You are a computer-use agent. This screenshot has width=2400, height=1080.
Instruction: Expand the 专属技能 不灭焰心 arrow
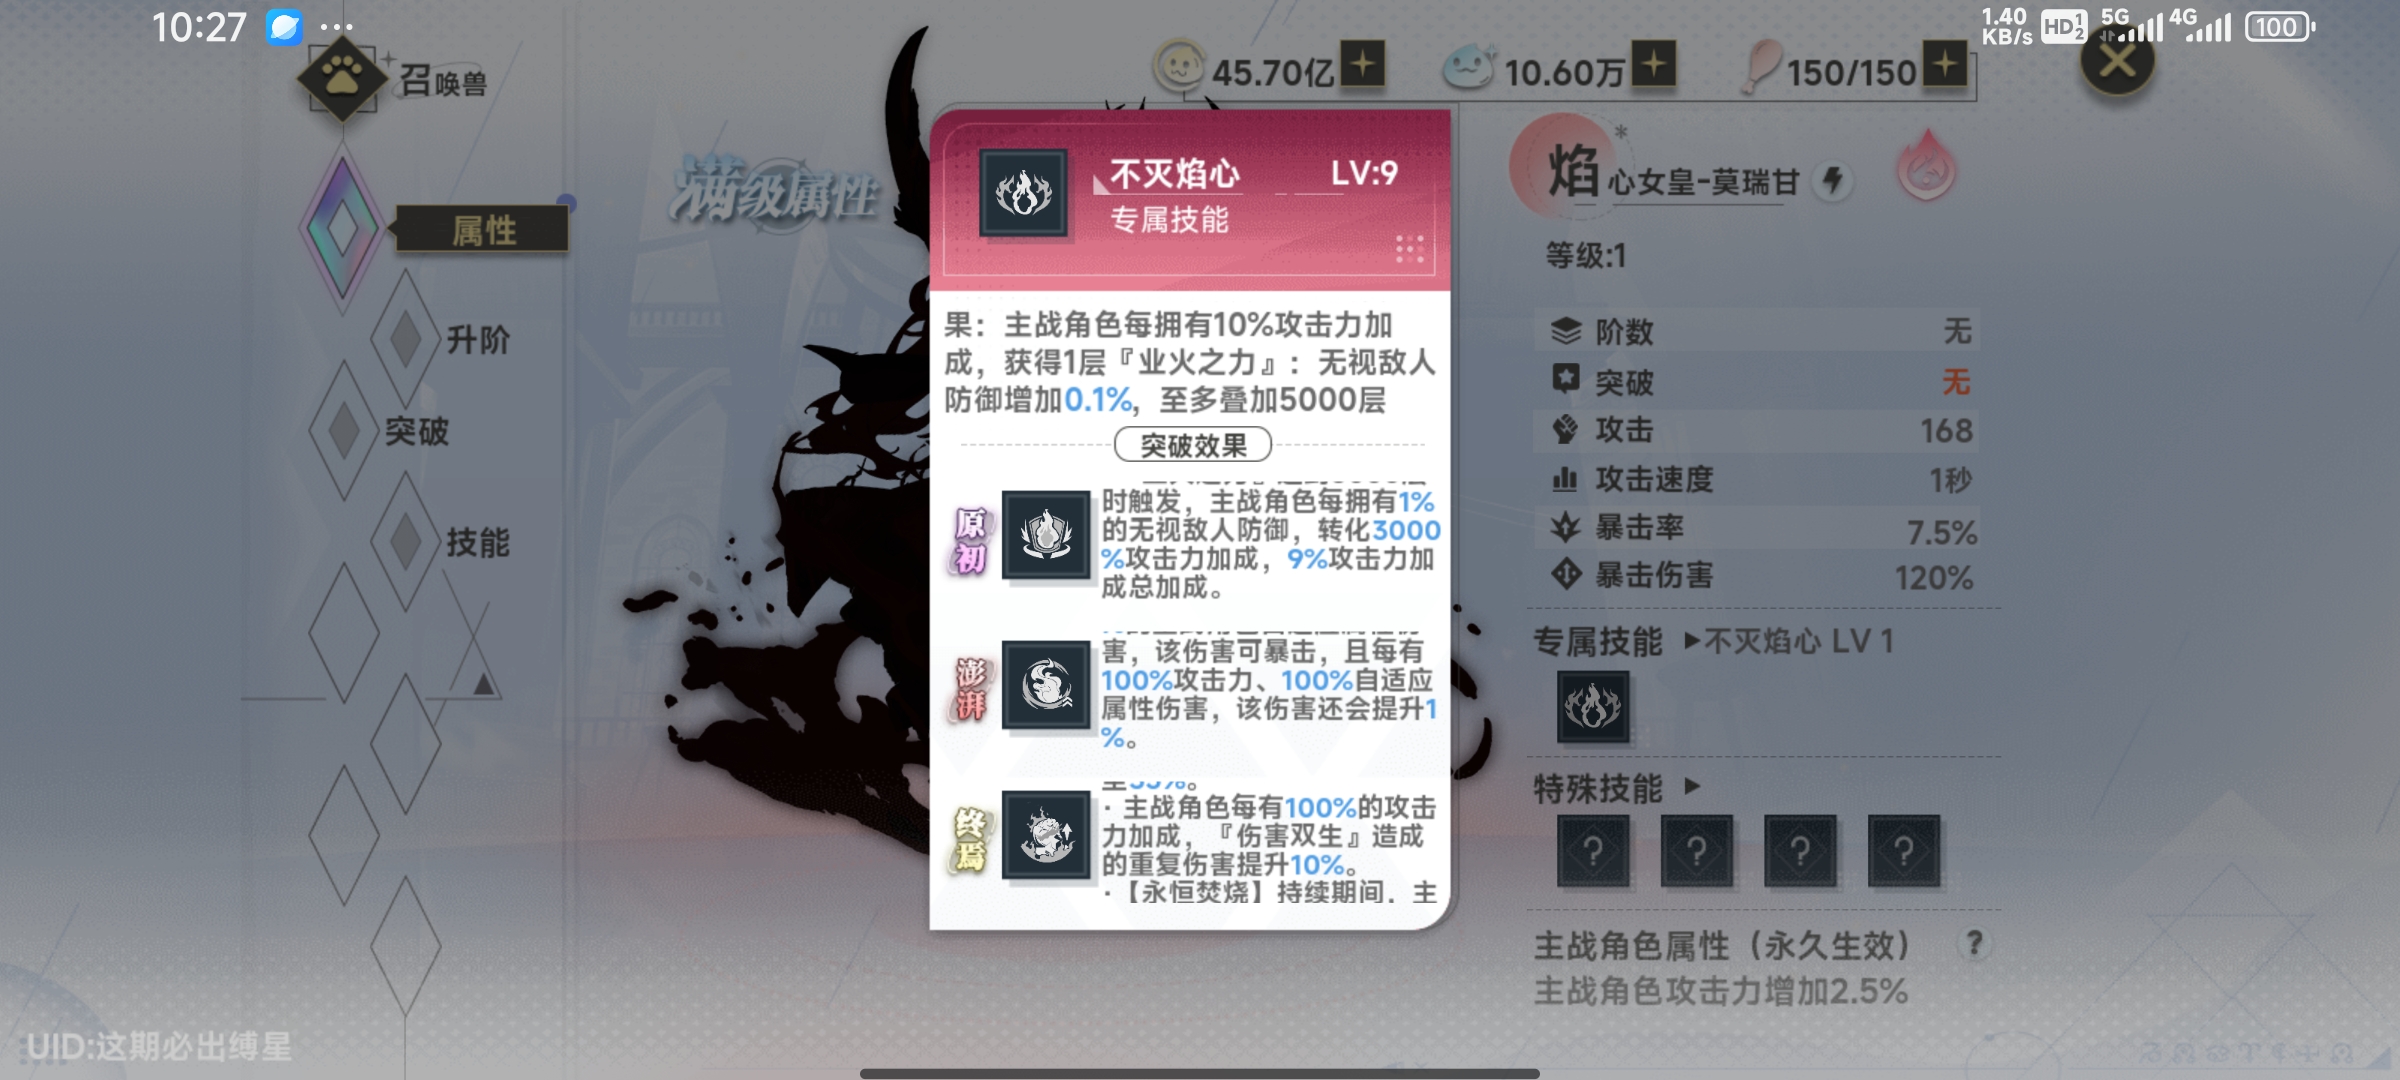(1691, 641)
